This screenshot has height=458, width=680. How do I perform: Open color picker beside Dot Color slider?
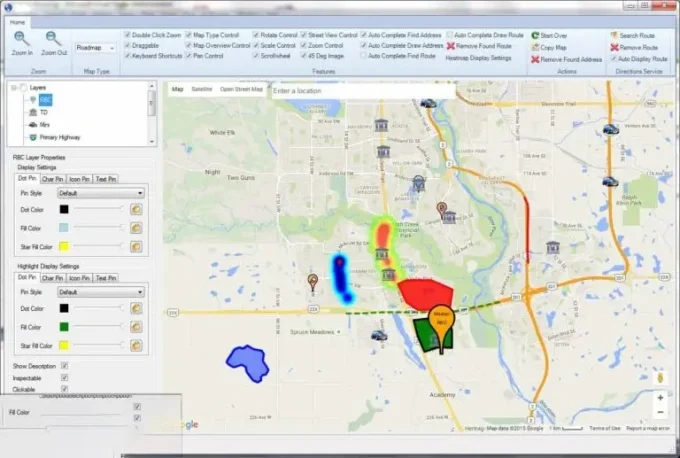click(135, 209)
